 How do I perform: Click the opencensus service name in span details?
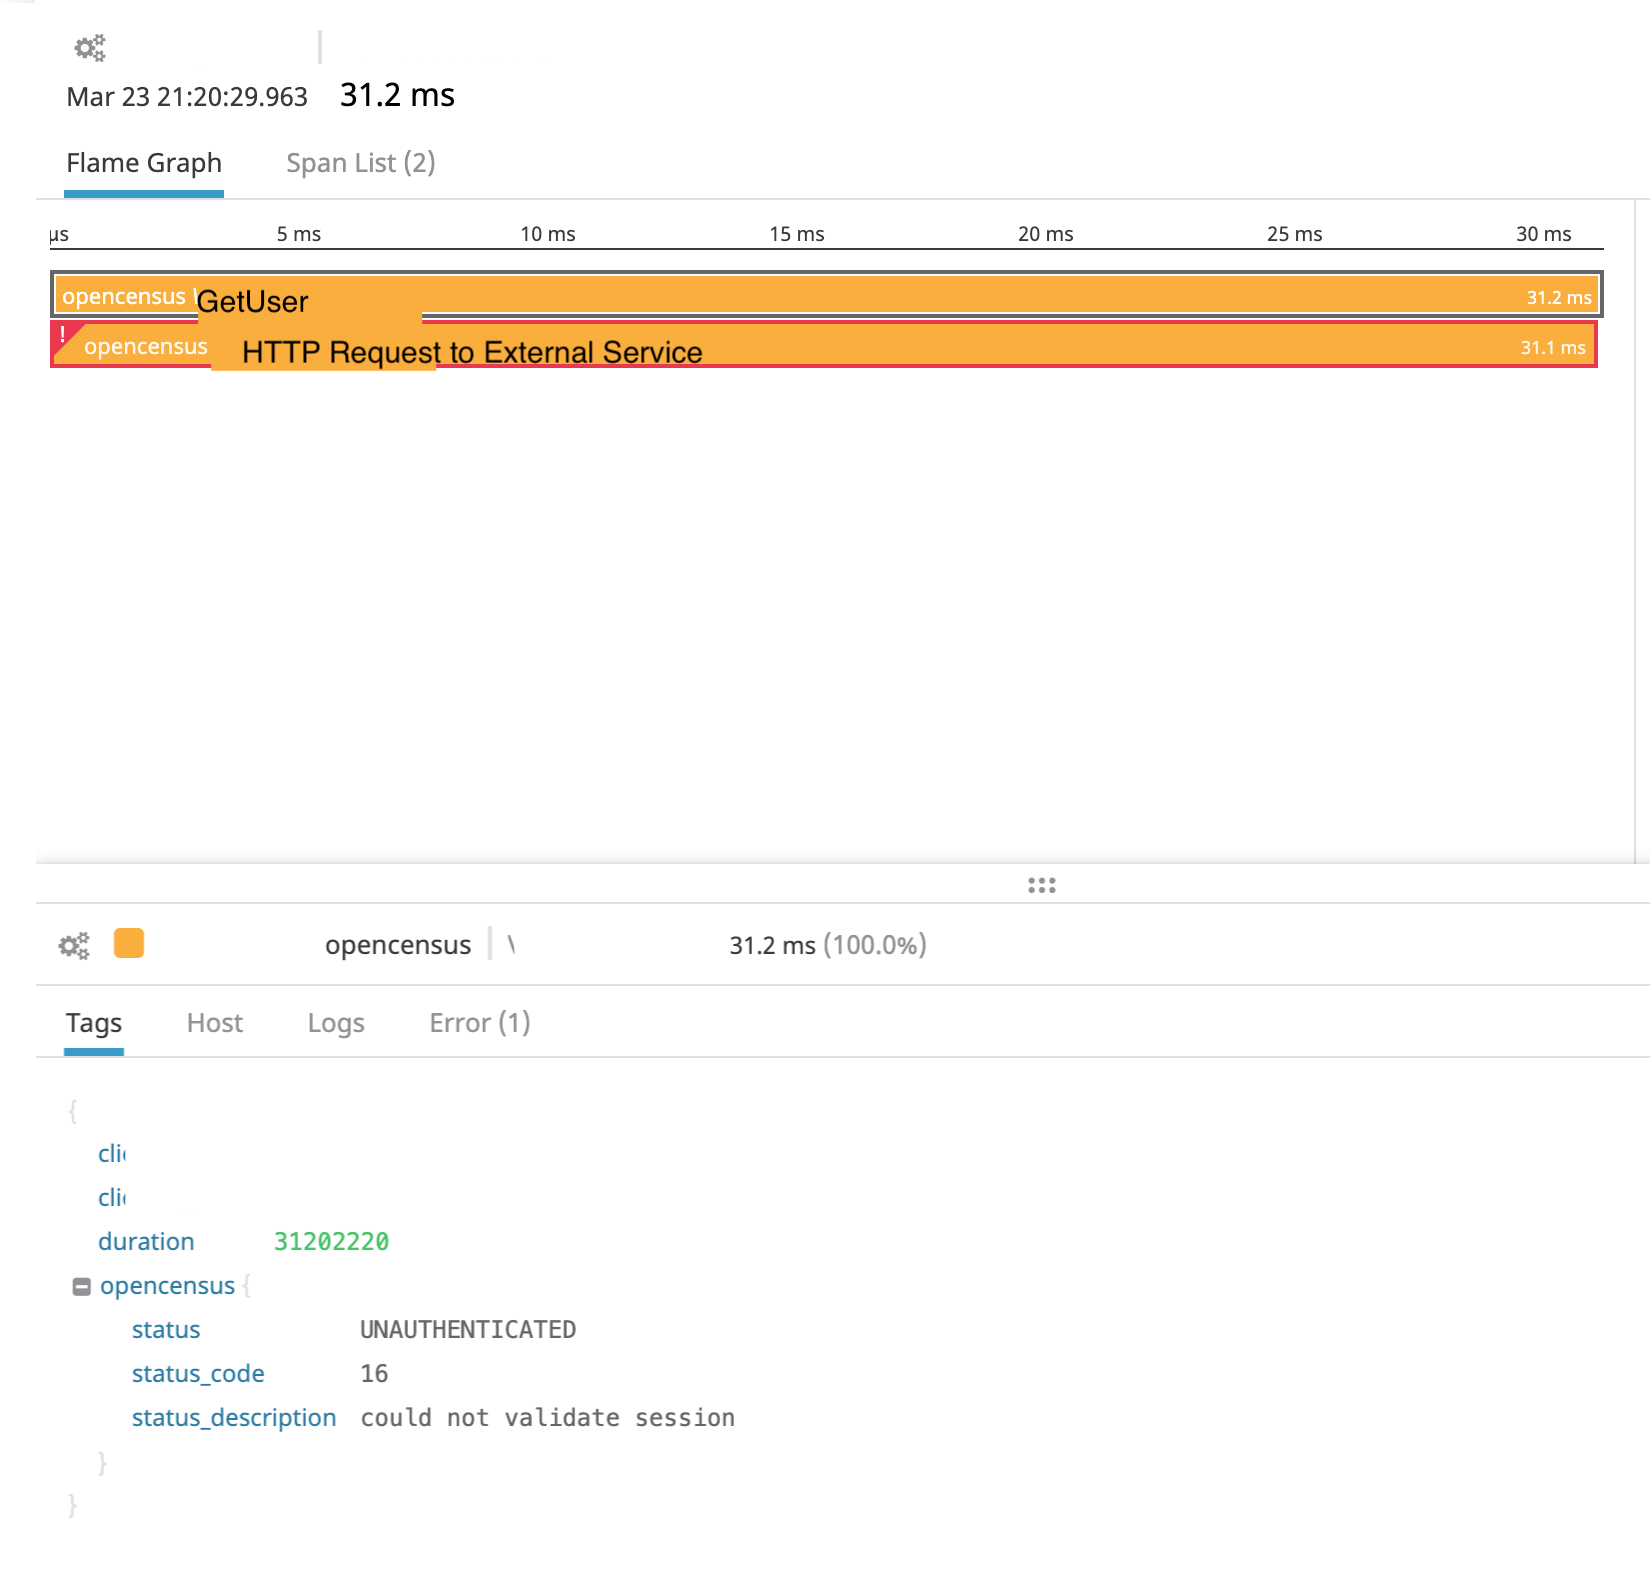(398, 945)
